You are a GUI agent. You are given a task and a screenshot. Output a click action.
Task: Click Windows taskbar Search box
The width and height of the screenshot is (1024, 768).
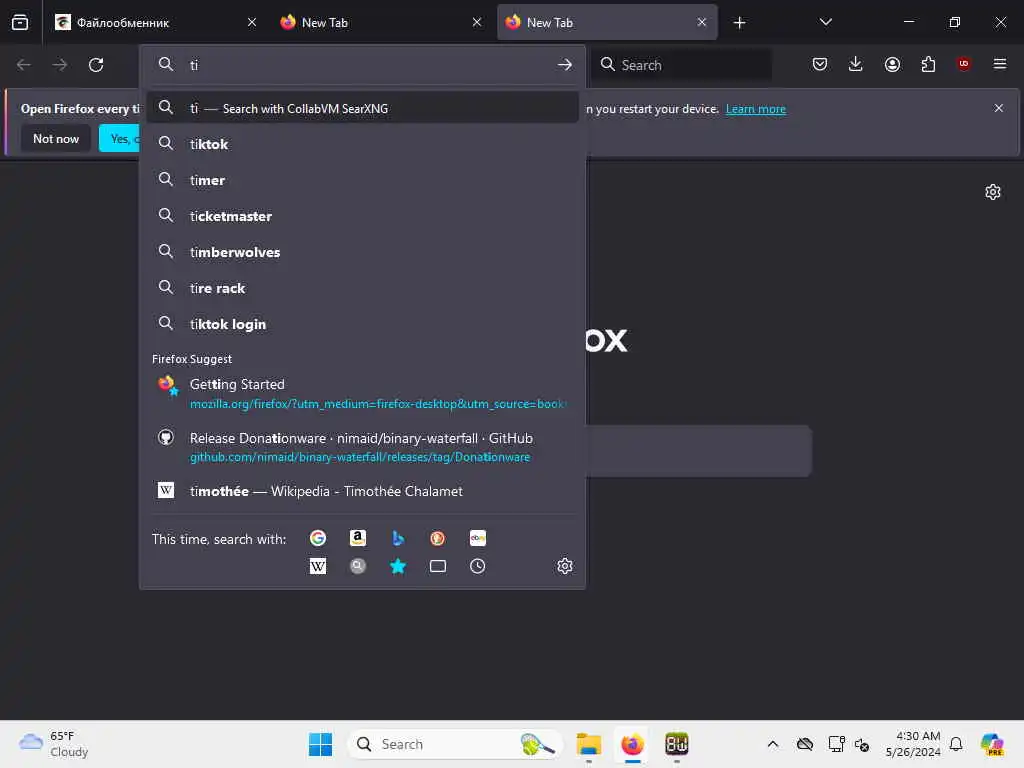pos(455,744)
